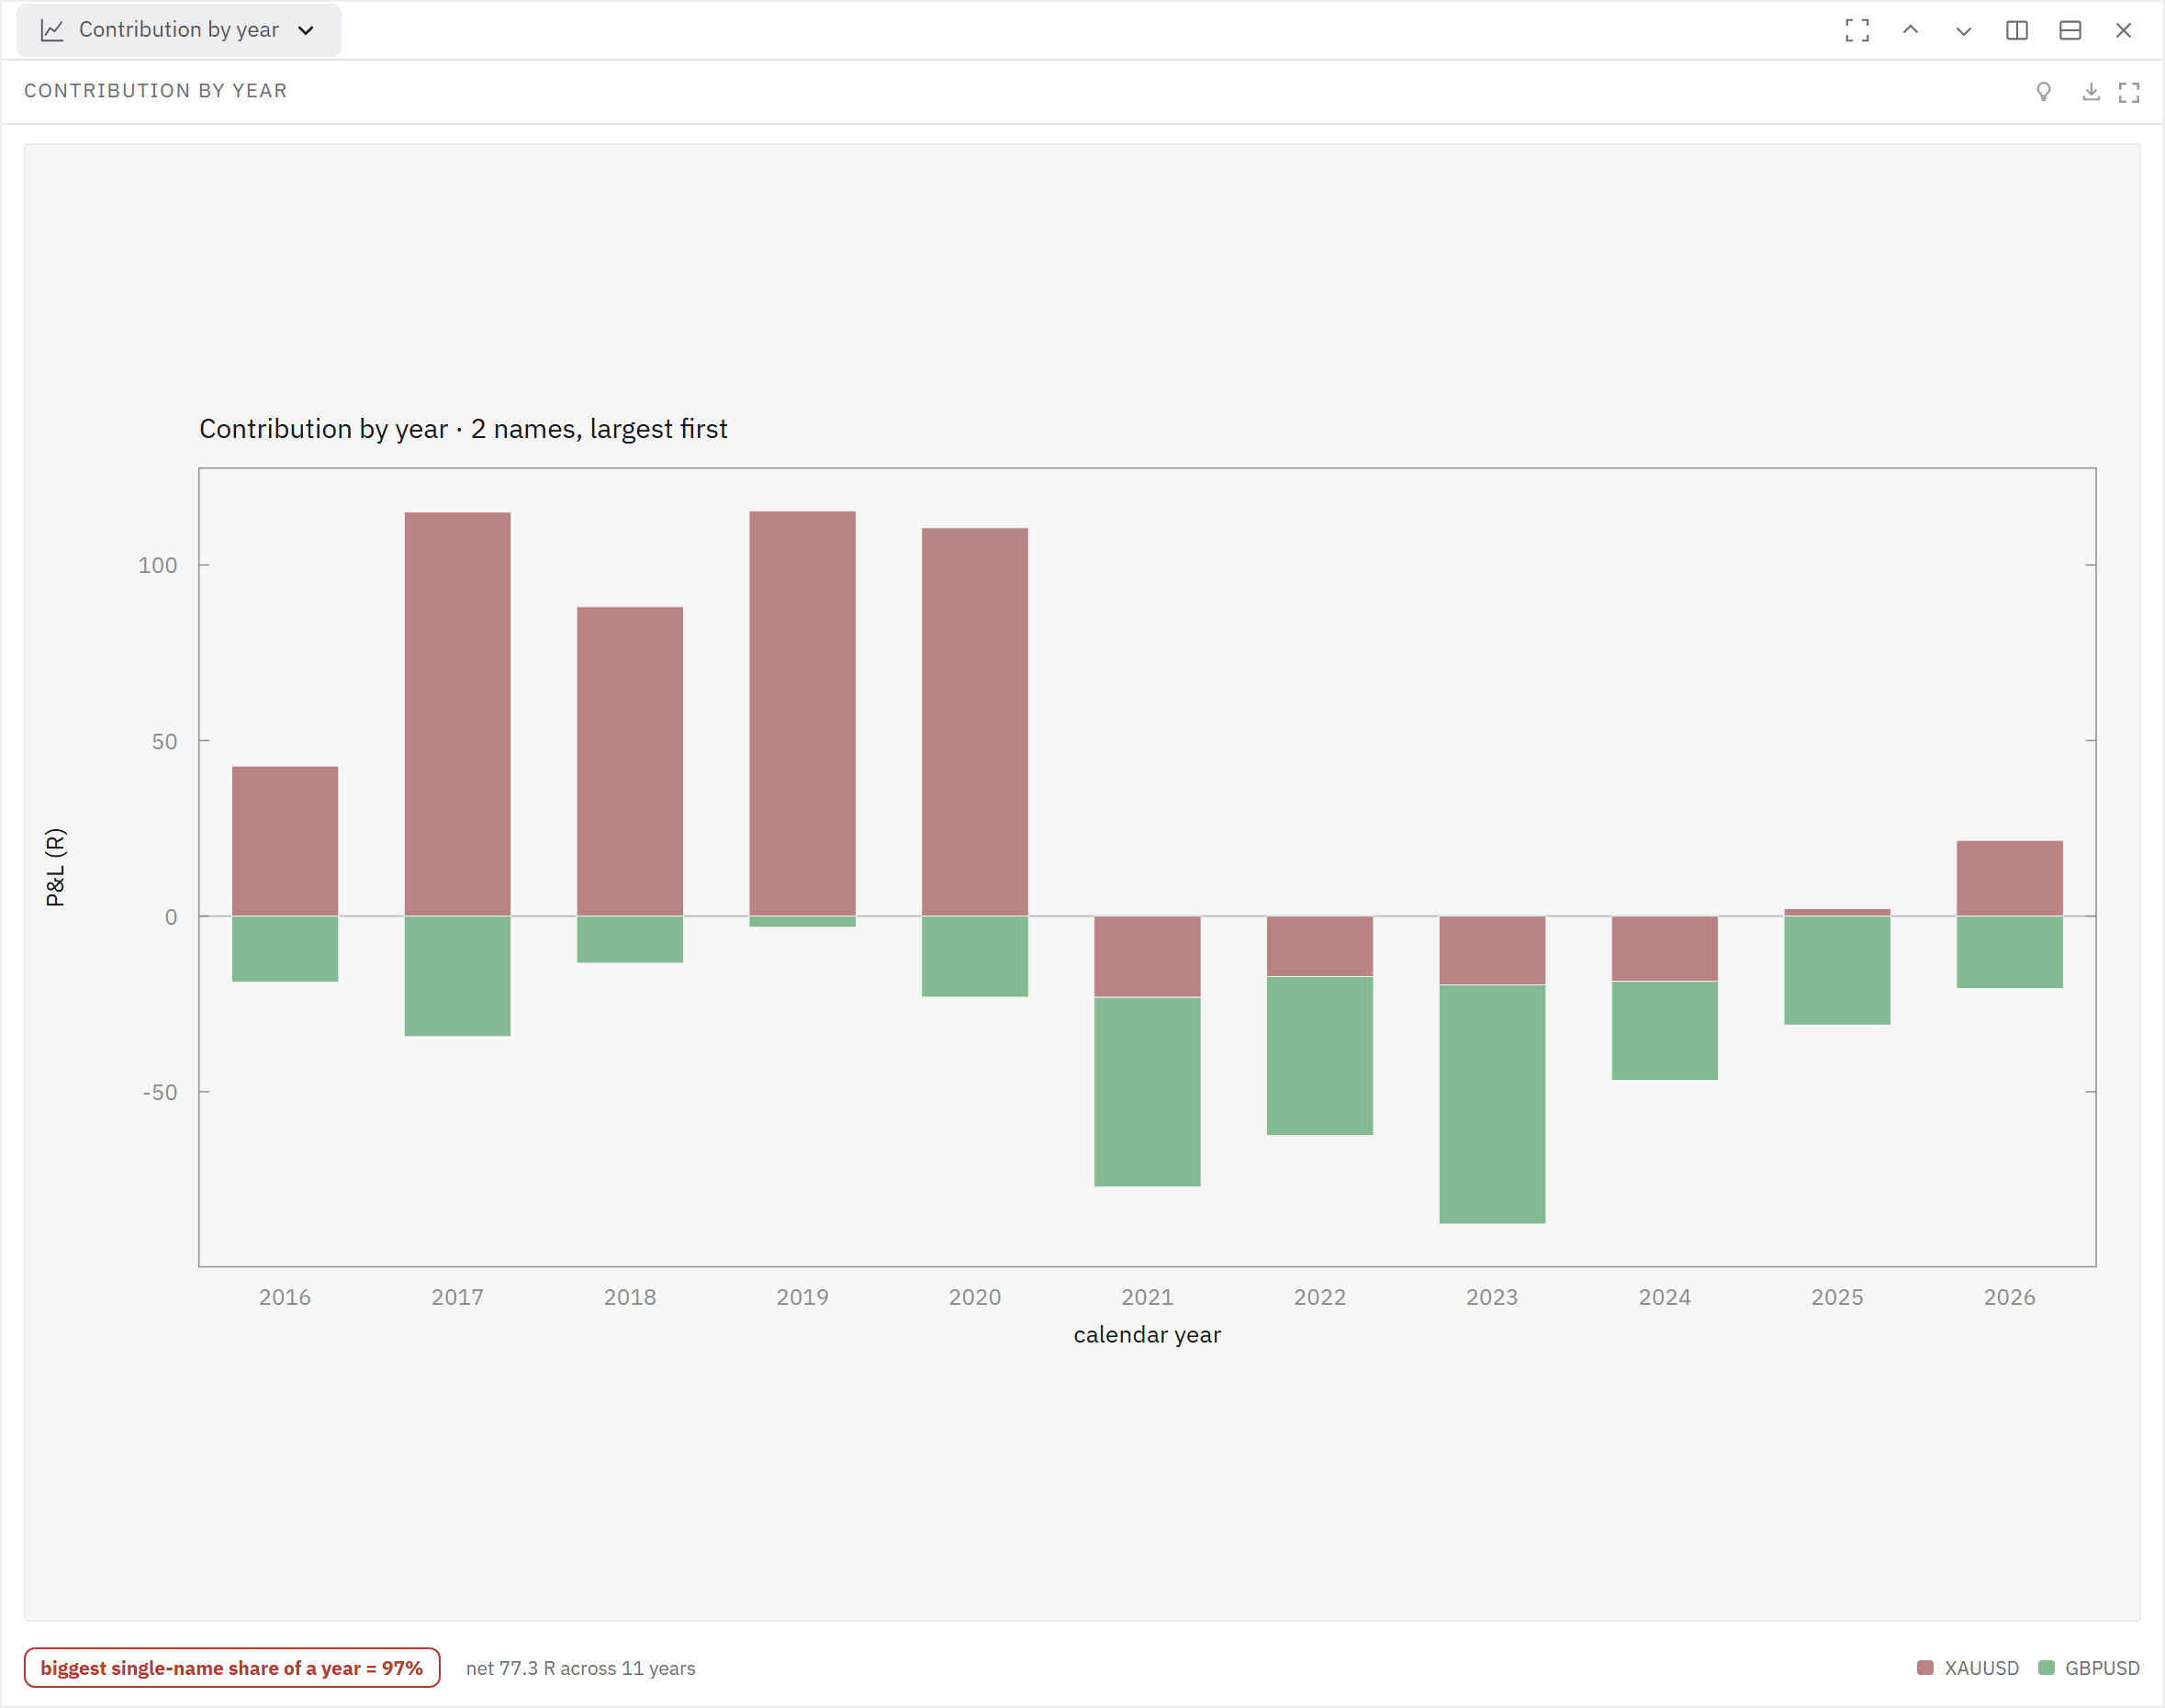Toggle XAUUSD series in legend
The width and height of the screenshot is (2165, 1708).
(1968, 1668)
